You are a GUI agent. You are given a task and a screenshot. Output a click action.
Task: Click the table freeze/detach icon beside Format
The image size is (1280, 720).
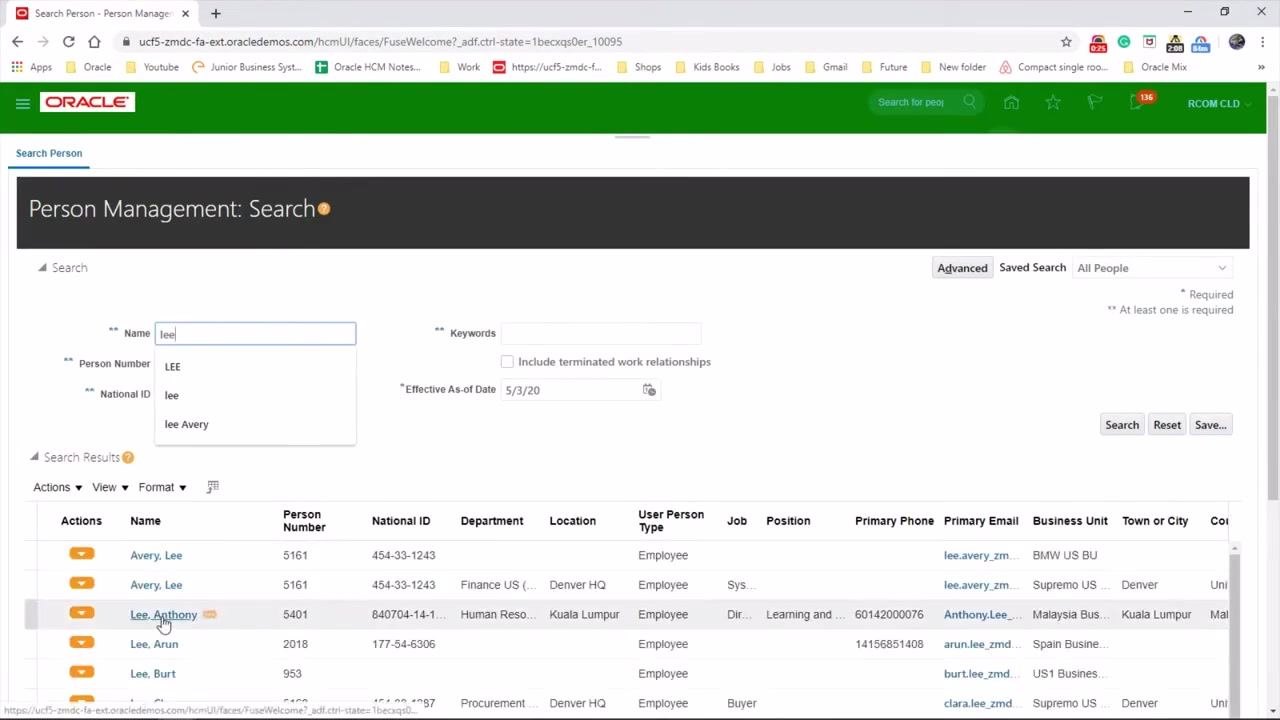point(212,487)
